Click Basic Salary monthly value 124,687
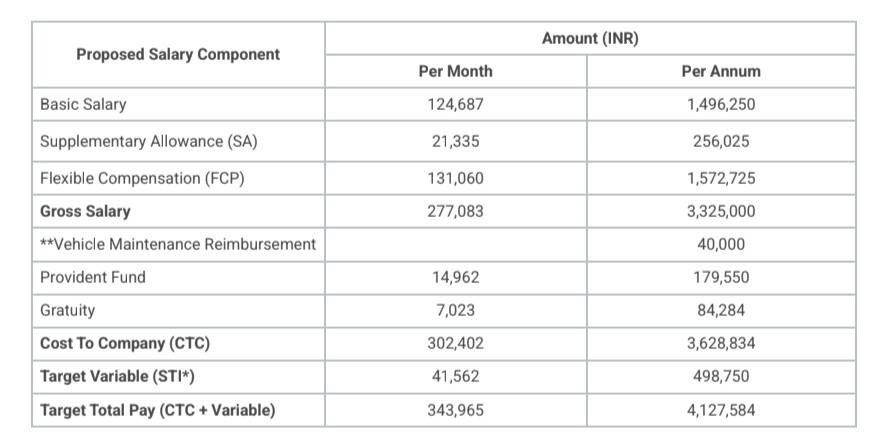Image resolution: width=882 pixels, height=444 pixels. pyautogui.click(x=455, y=105)
